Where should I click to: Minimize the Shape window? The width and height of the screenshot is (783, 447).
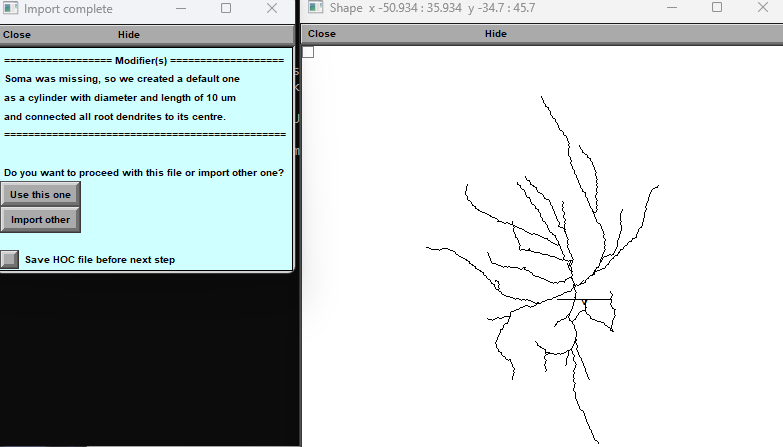coord(670,8)
